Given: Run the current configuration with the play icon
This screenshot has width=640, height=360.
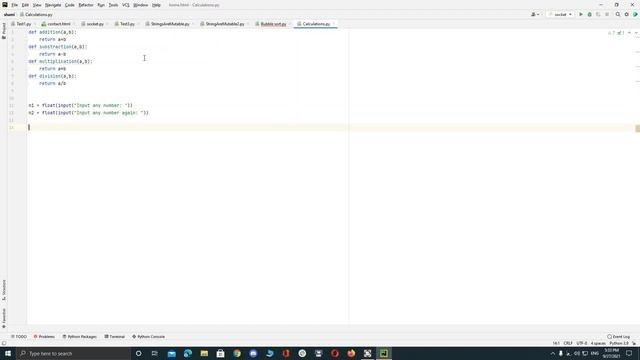Looking at the screenshot, I should click(x=581, y=14).
